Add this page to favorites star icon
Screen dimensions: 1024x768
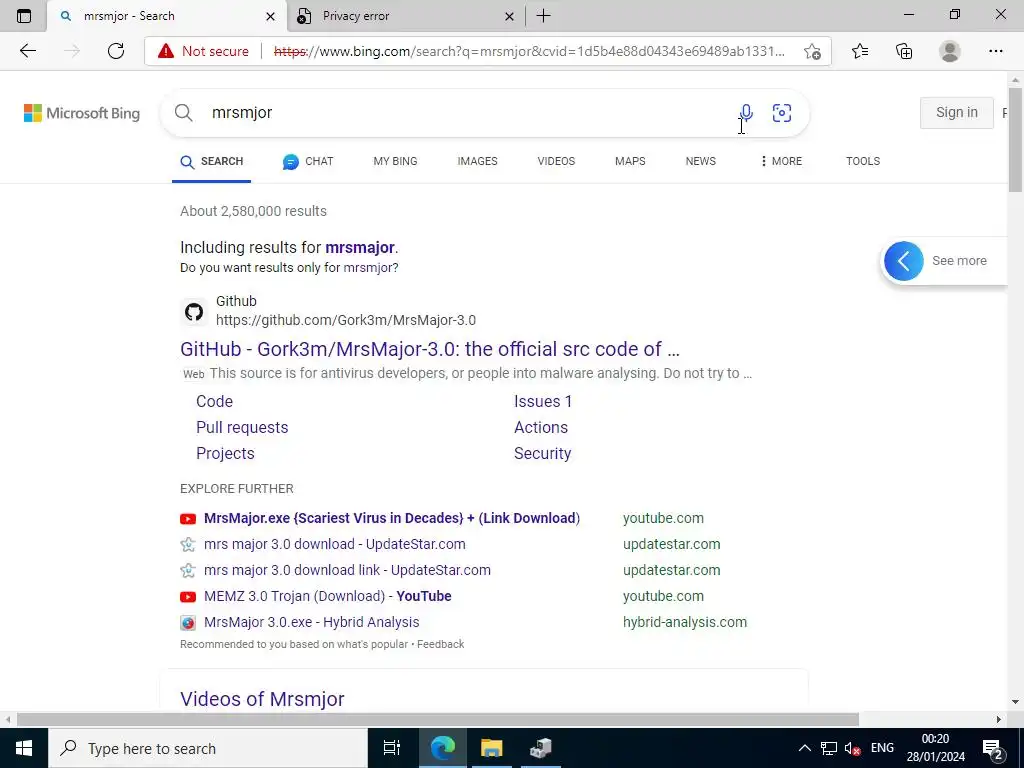[x=812, y=51]
